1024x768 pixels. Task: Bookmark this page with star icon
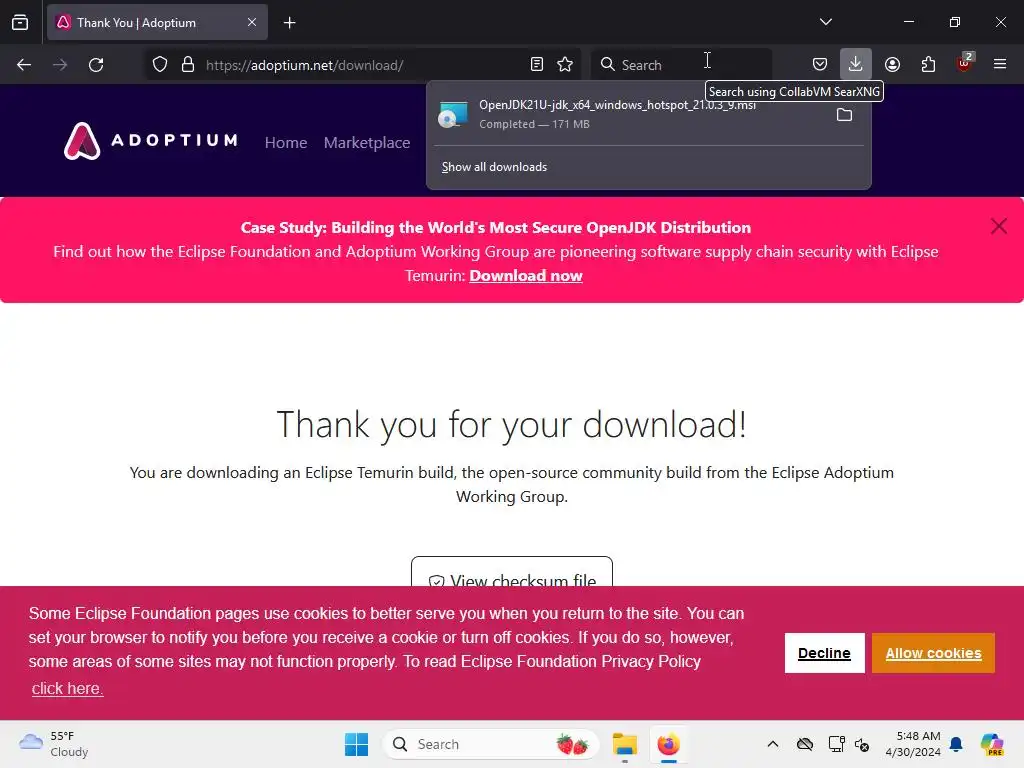[x=565, y=65]
